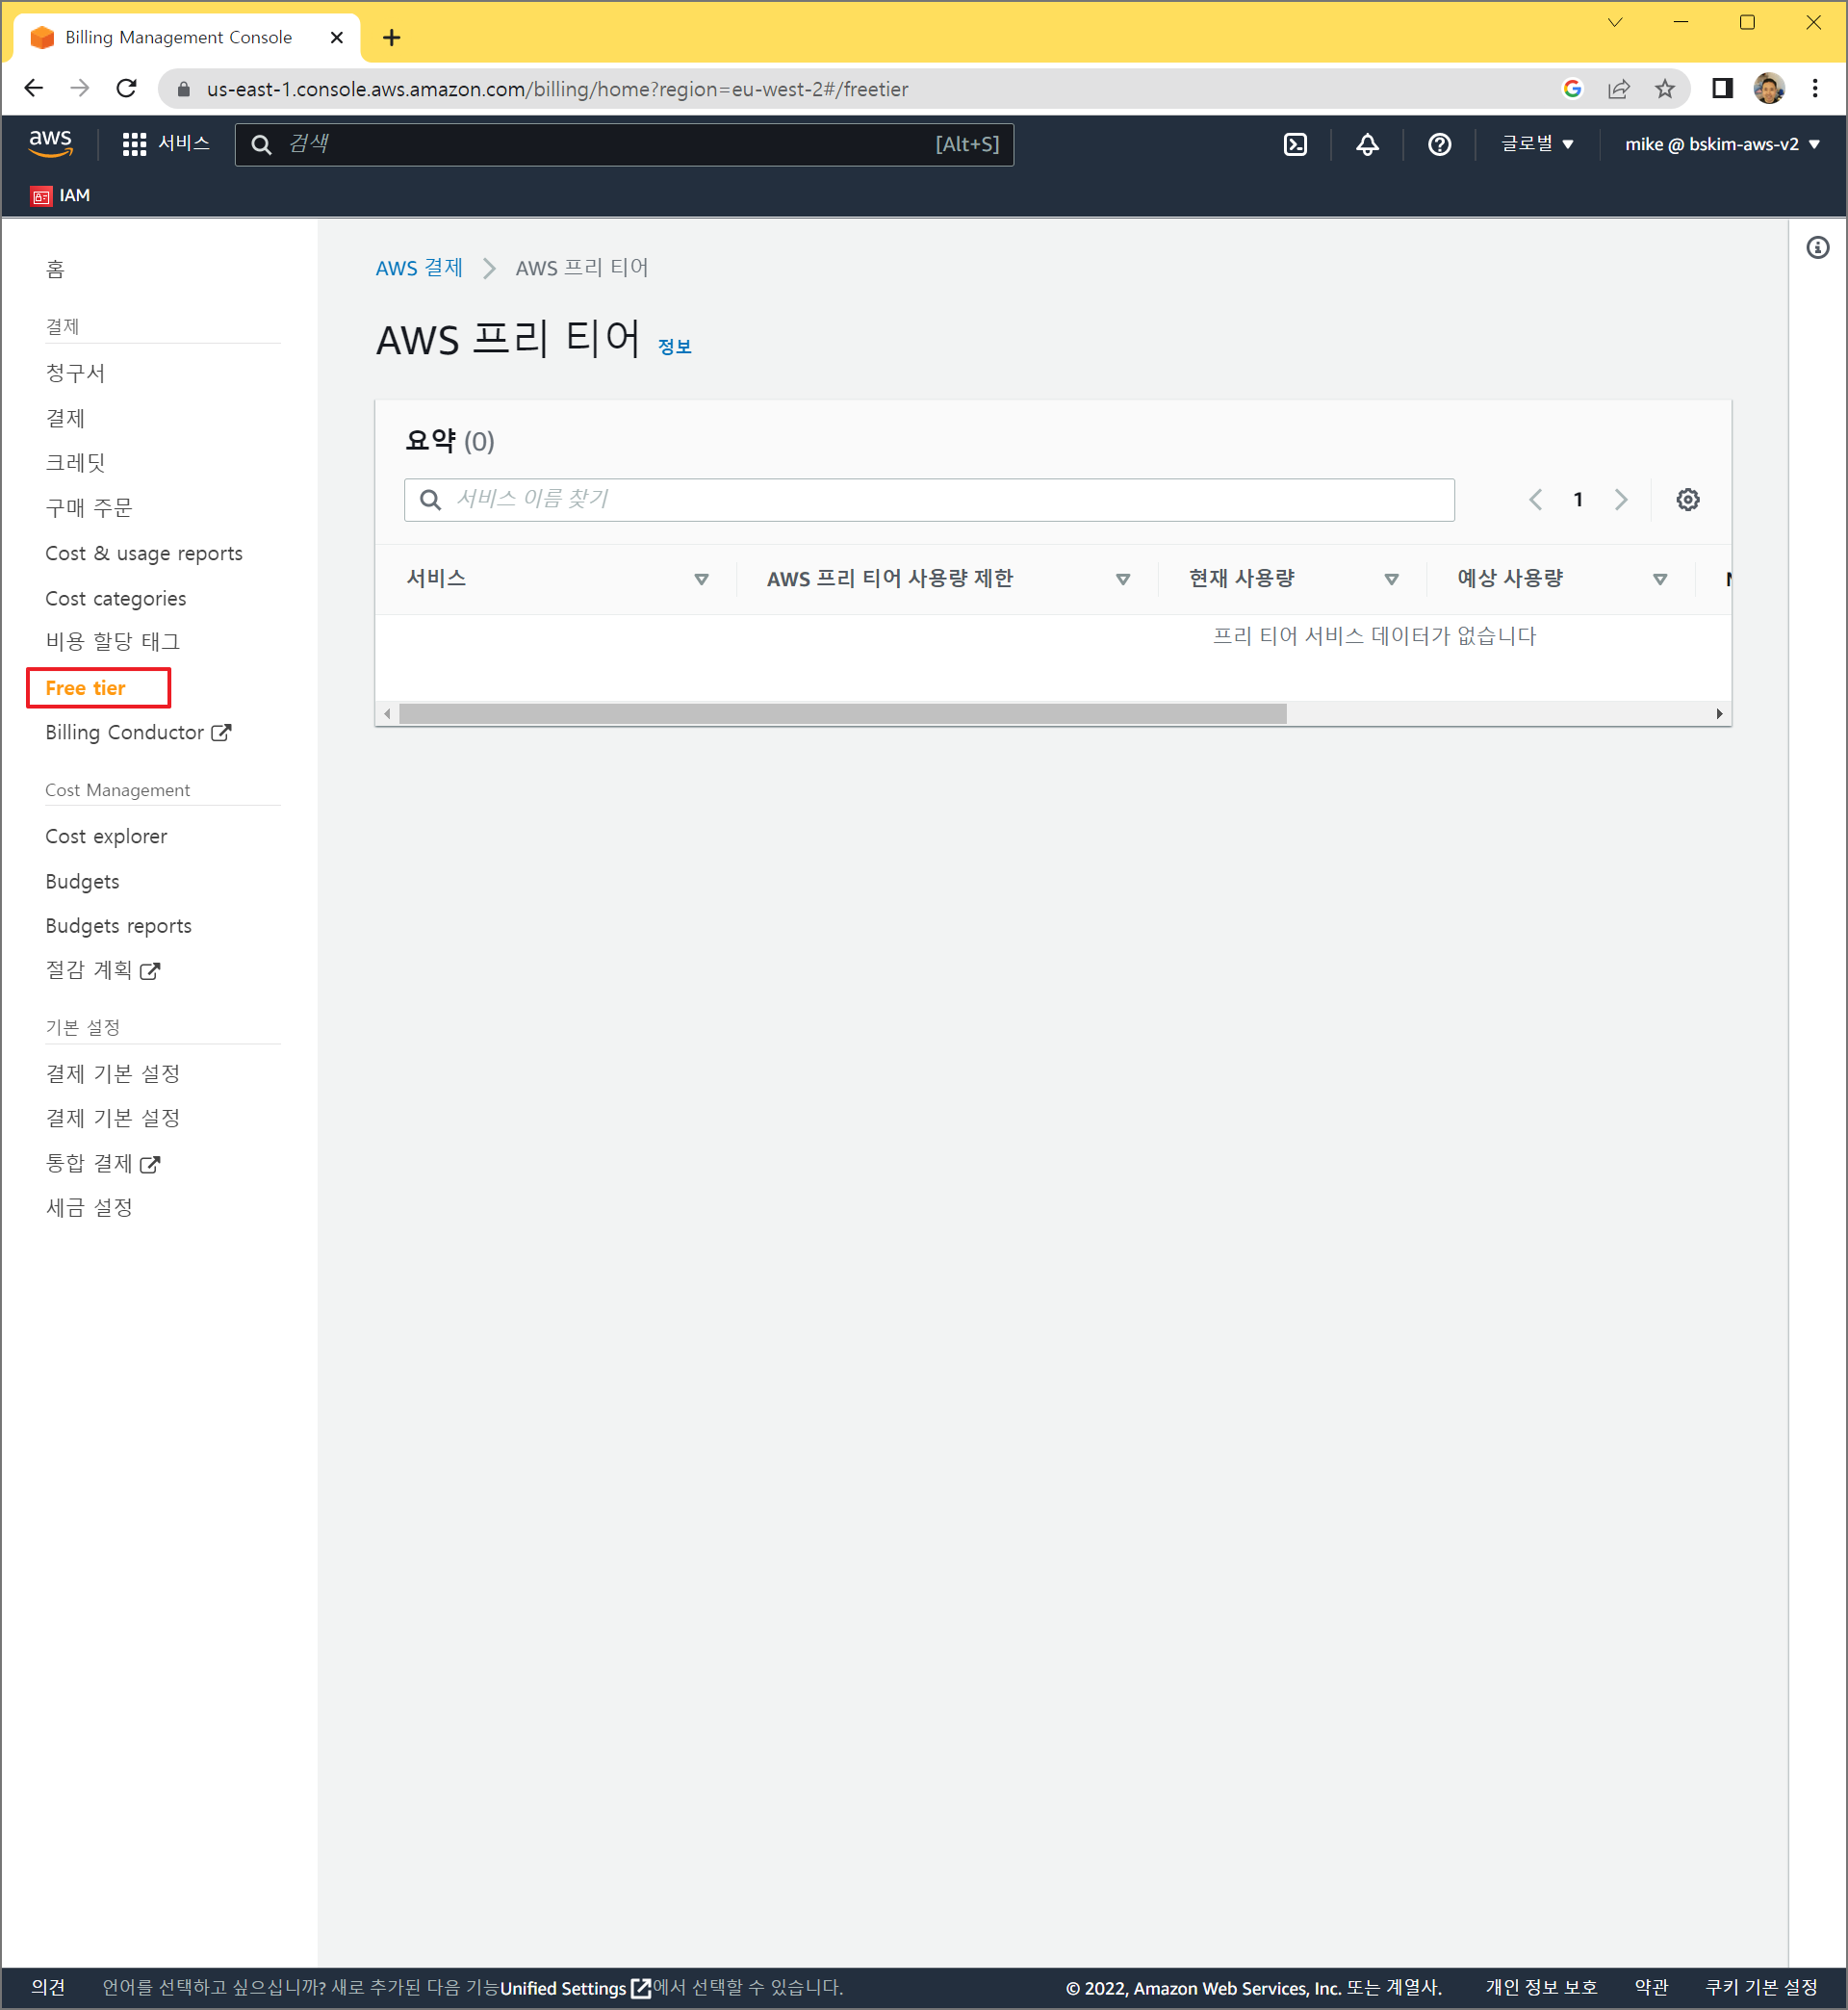Image resolution: width=1848 pixels, height=2010 pixels.
Task: Select 홈 in the sidebar
Action: pos(55,269)
